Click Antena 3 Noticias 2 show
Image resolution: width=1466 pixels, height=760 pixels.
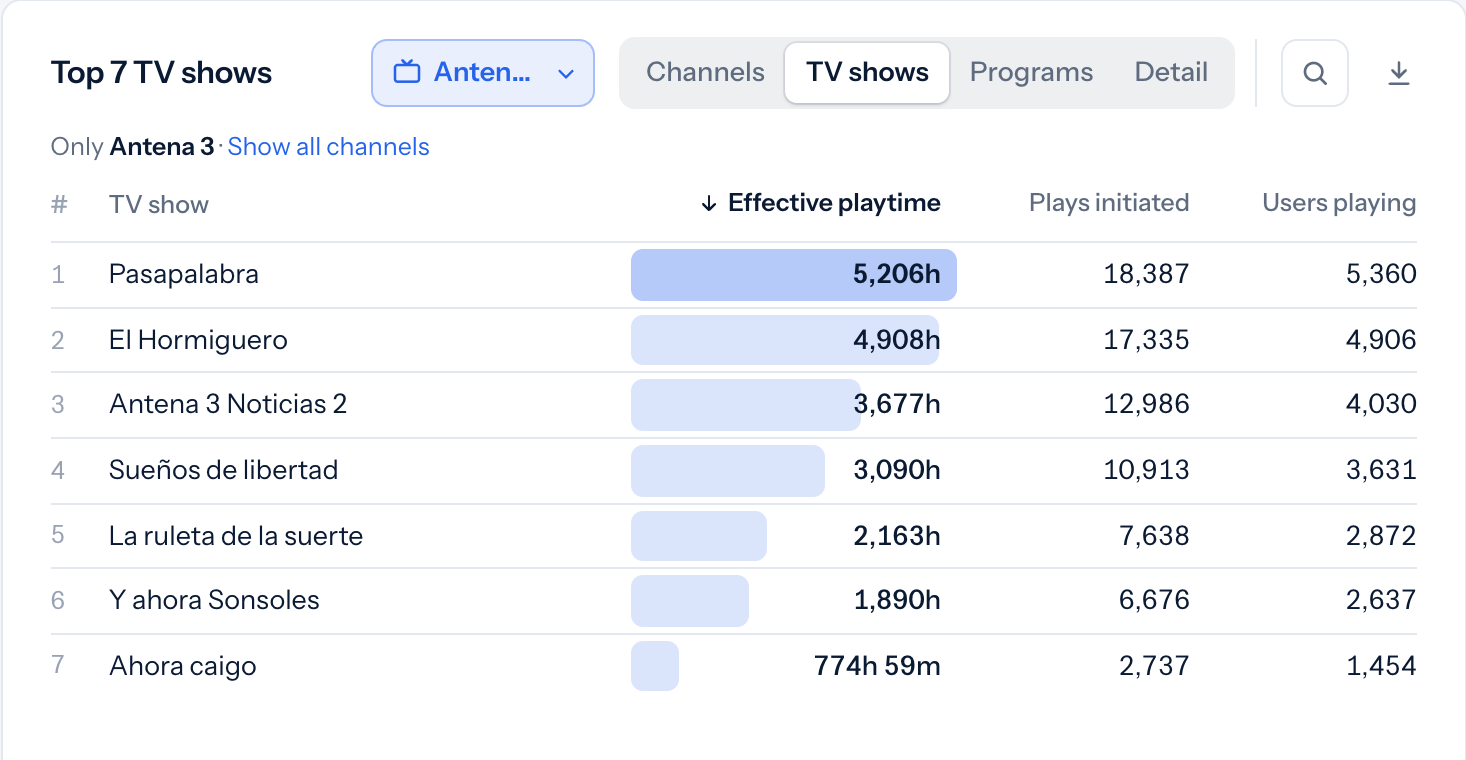[x=228, y=404]
